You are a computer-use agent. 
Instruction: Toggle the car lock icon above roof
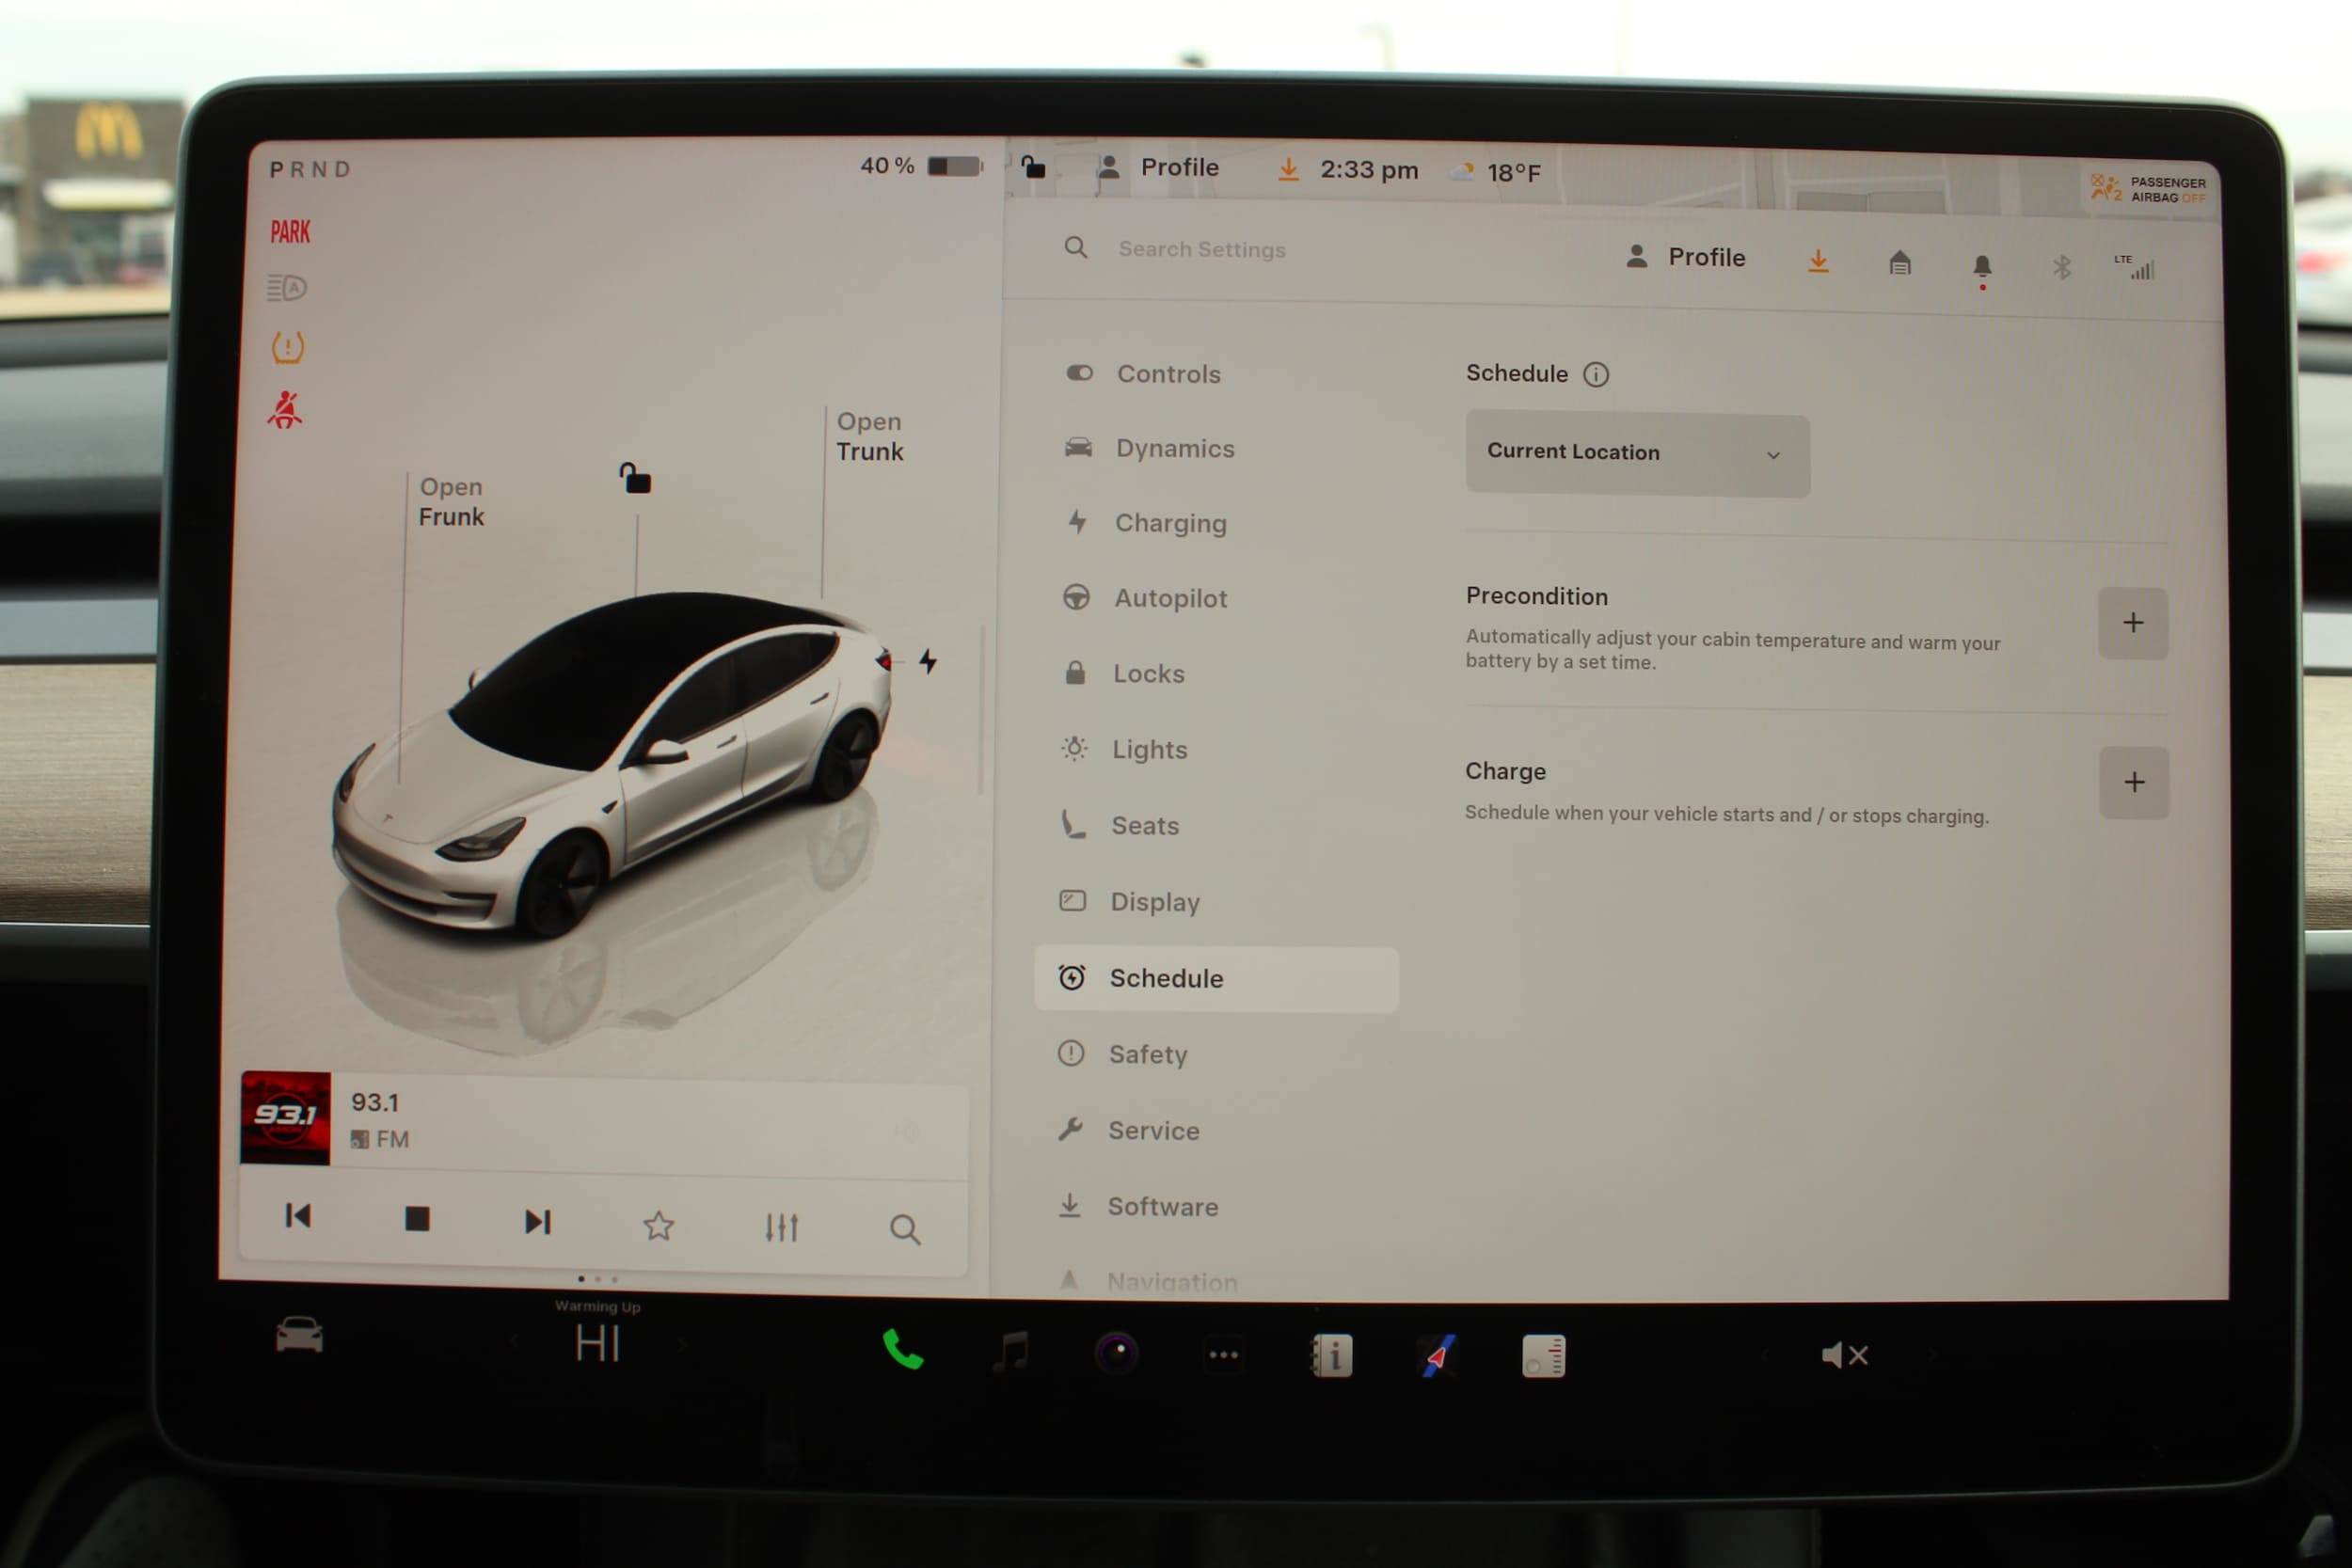point(635,479)
